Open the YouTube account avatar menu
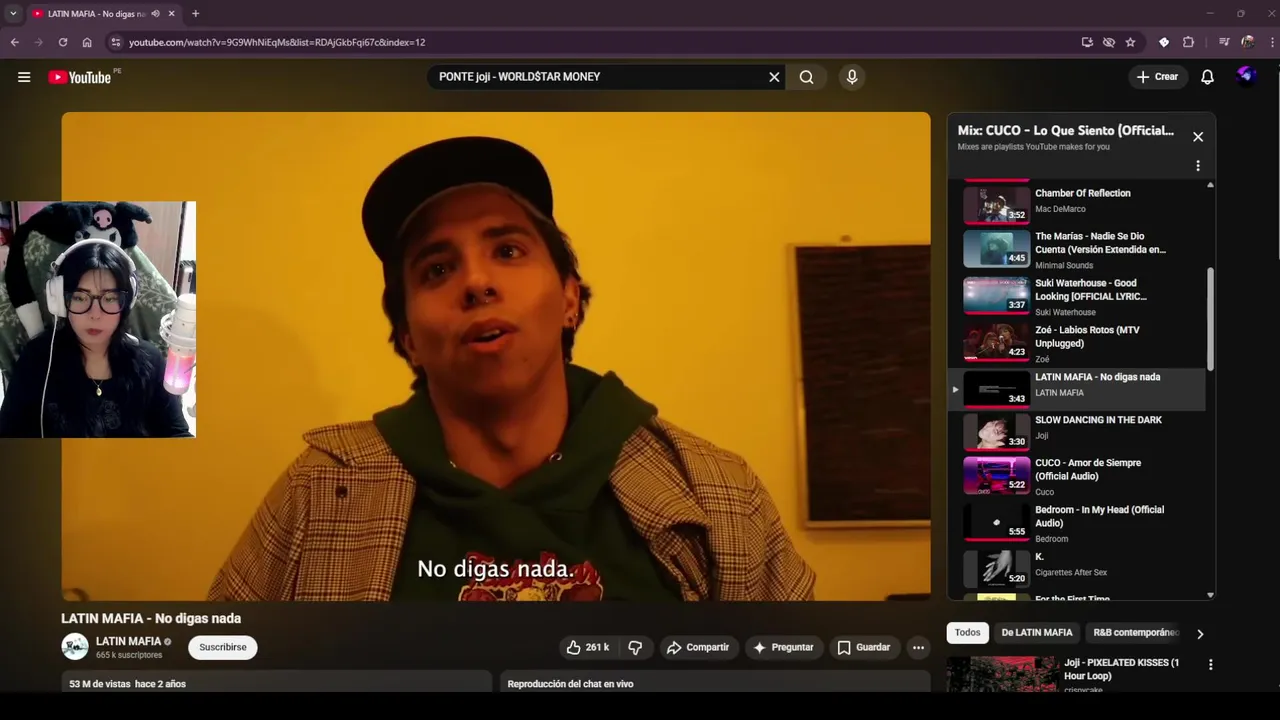Screen dimensions: 1280x720 point(1246,76)
